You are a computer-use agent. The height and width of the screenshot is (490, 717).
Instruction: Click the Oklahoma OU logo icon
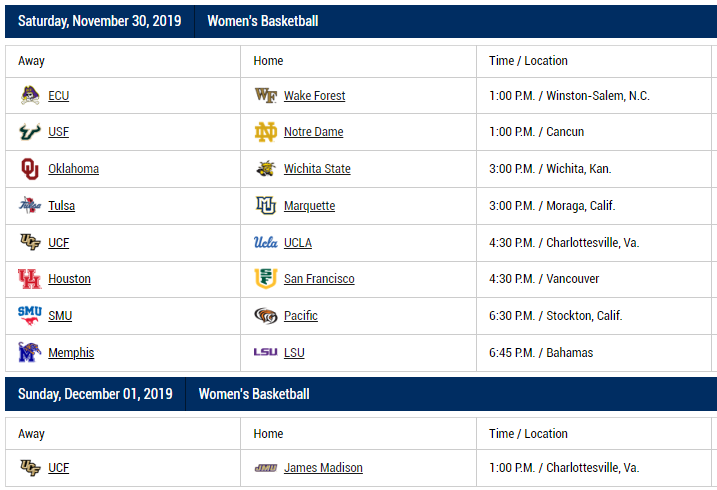coord(30,169)
